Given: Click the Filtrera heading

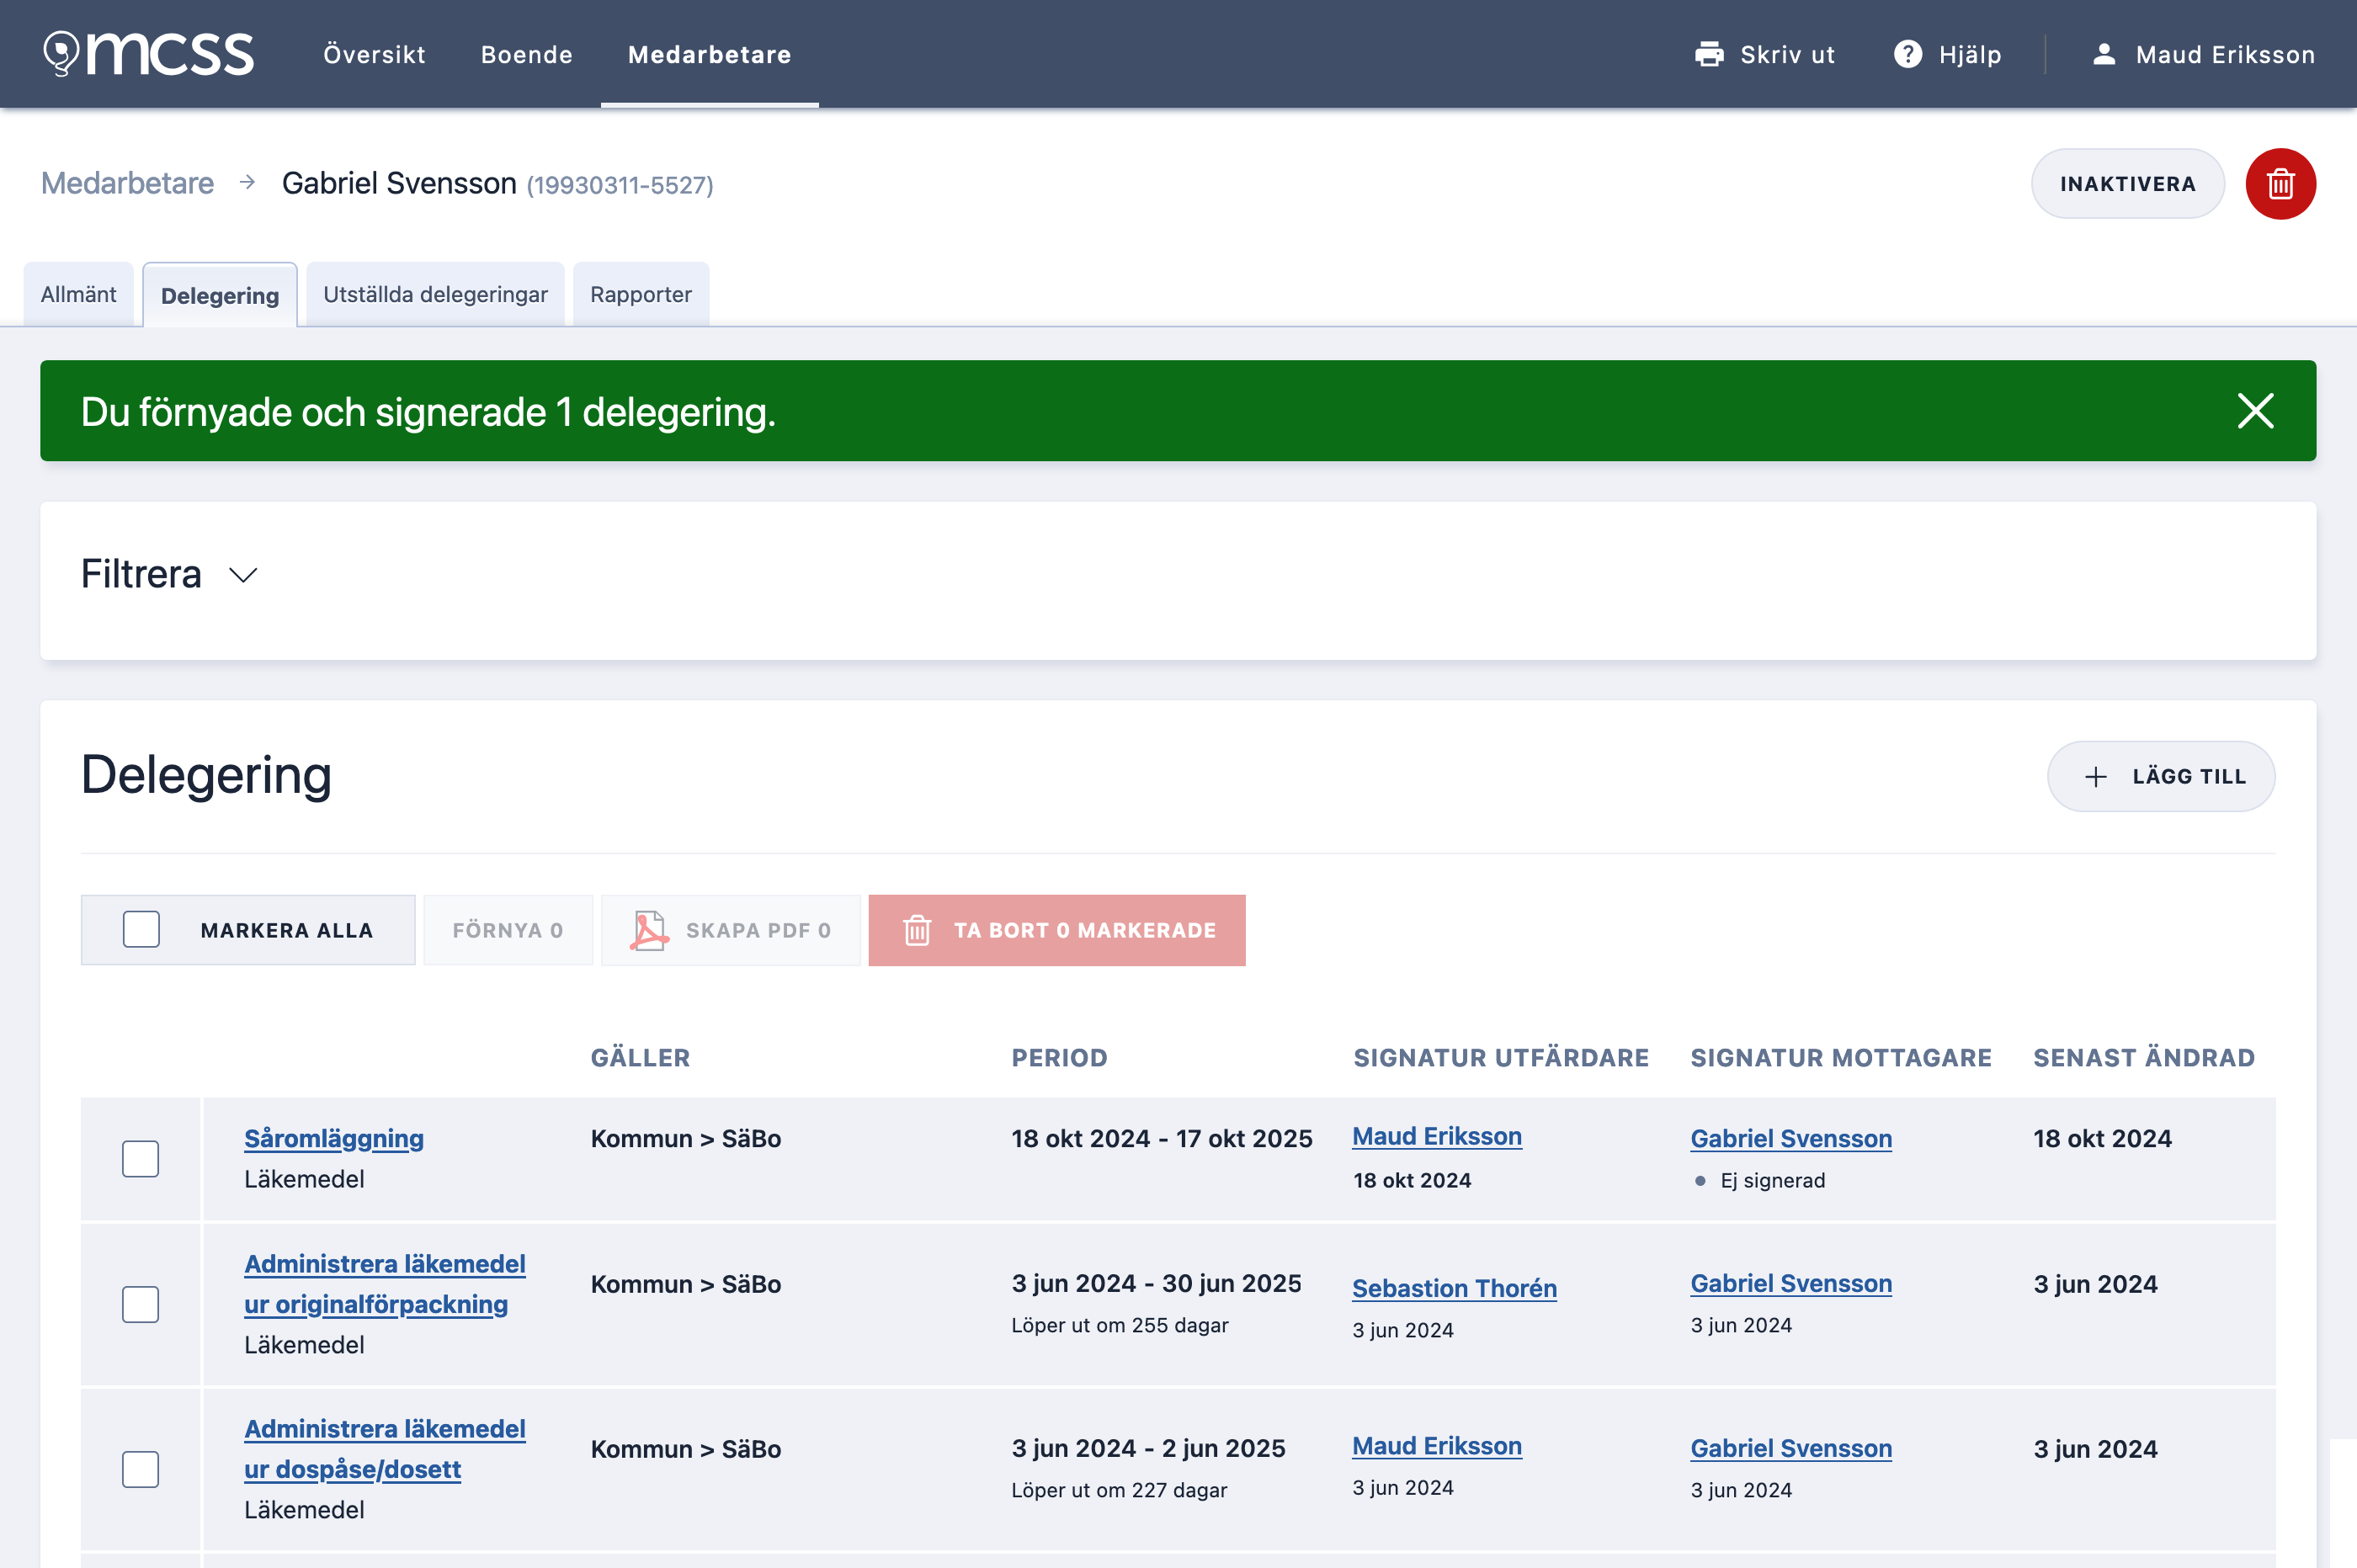Looking at the screenshot, I should click(x=141, y=574).
